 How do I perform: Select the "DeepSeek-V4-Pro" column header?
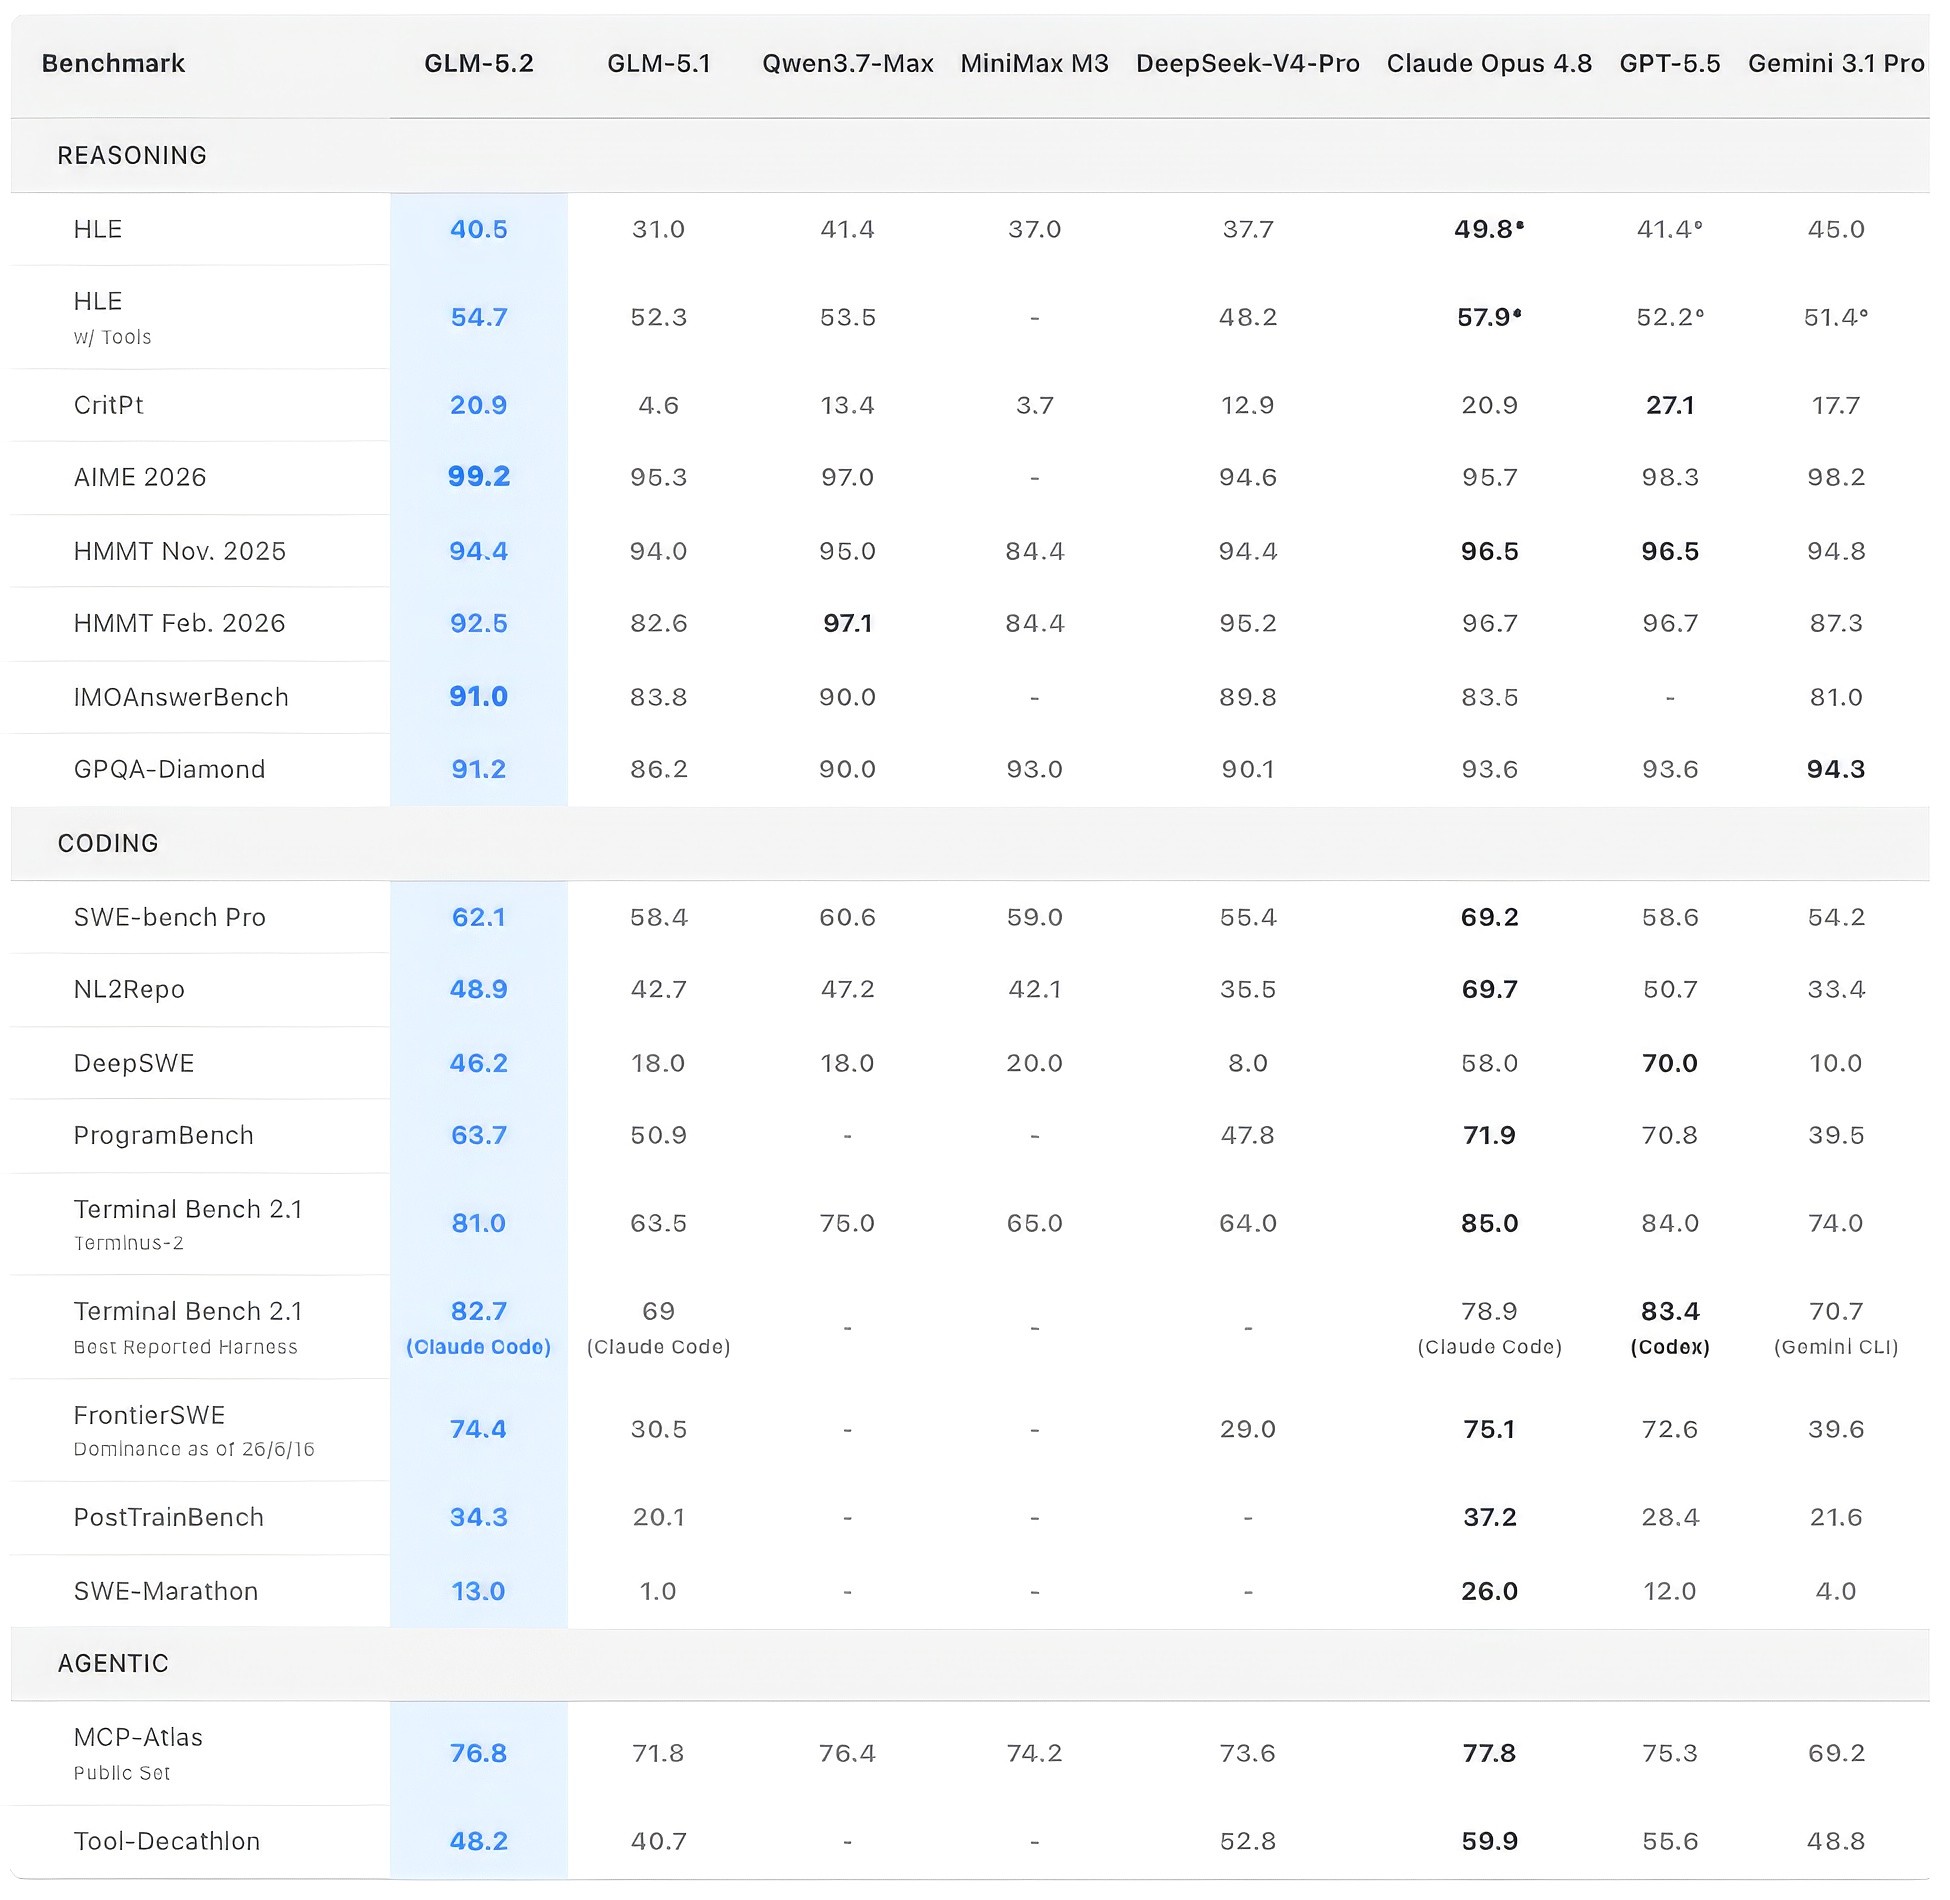[1248, 64]
